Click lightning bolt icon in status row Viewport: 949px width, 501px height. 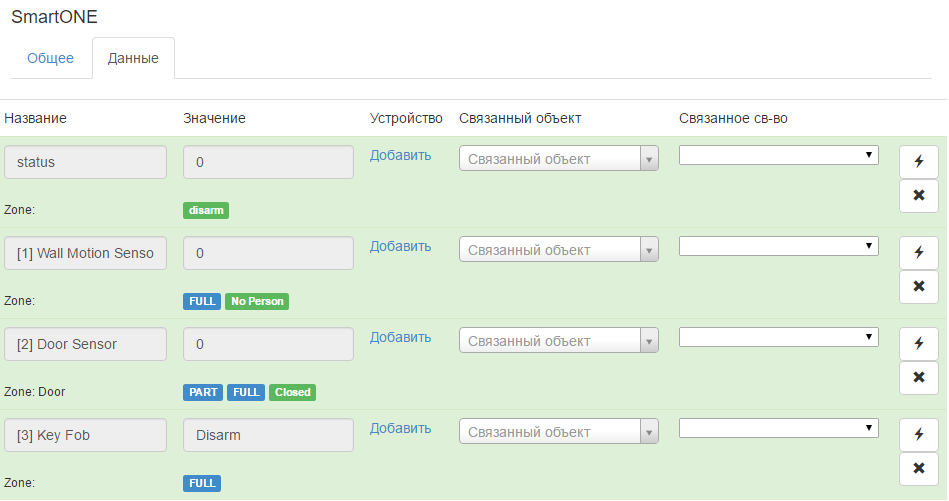918,161
